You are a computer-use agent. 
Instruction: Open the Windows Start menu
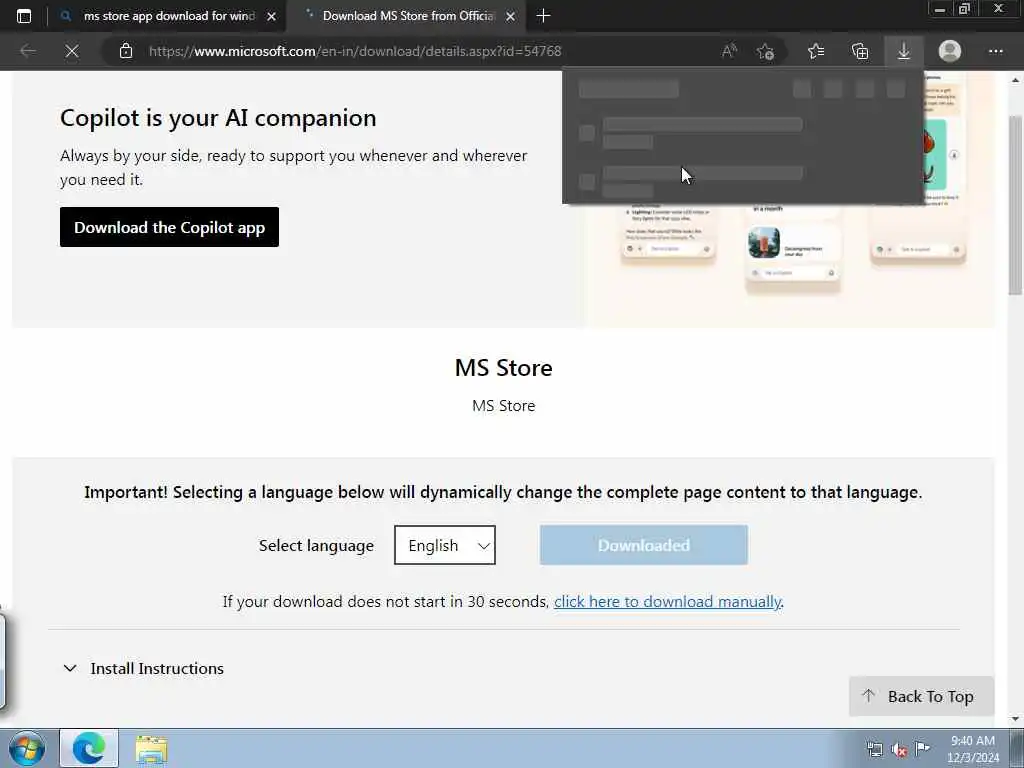[x=27, y=748]
